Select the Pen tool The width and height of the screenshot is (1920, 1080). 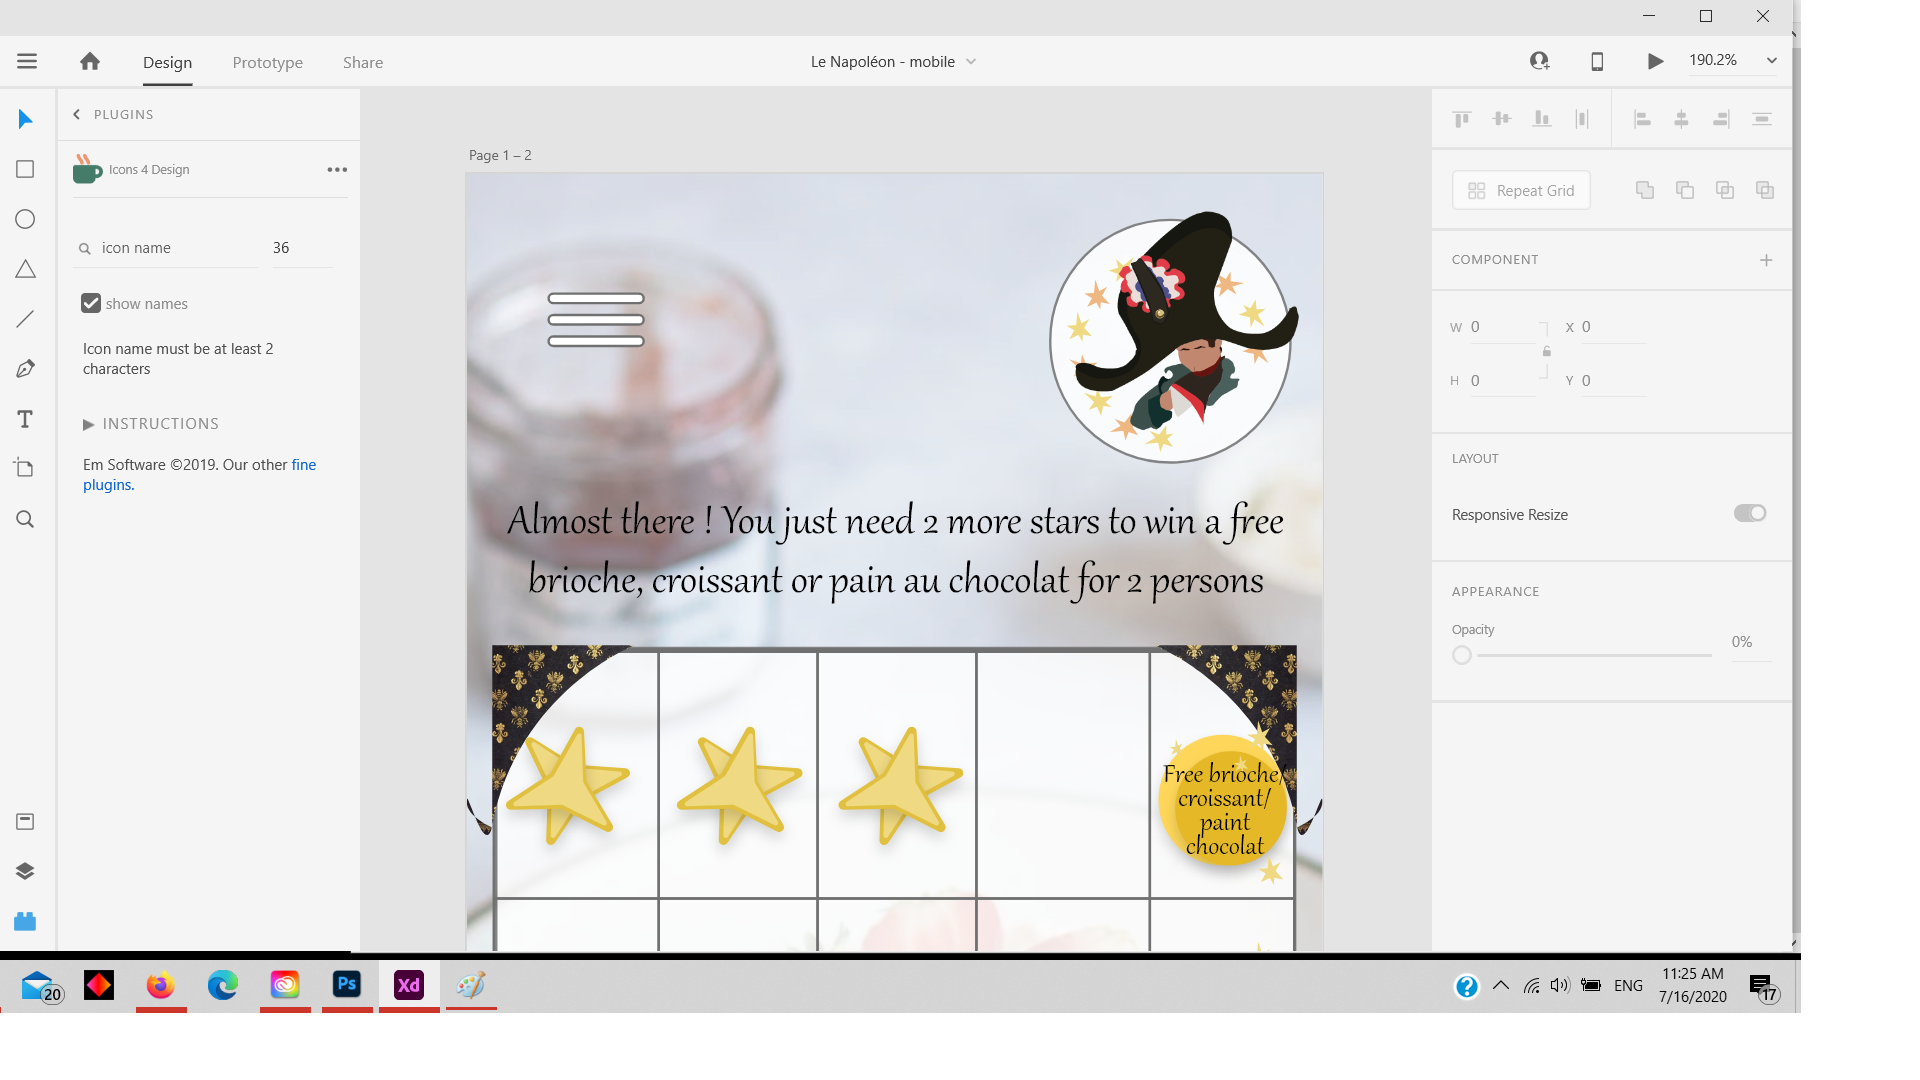[25, 369]
